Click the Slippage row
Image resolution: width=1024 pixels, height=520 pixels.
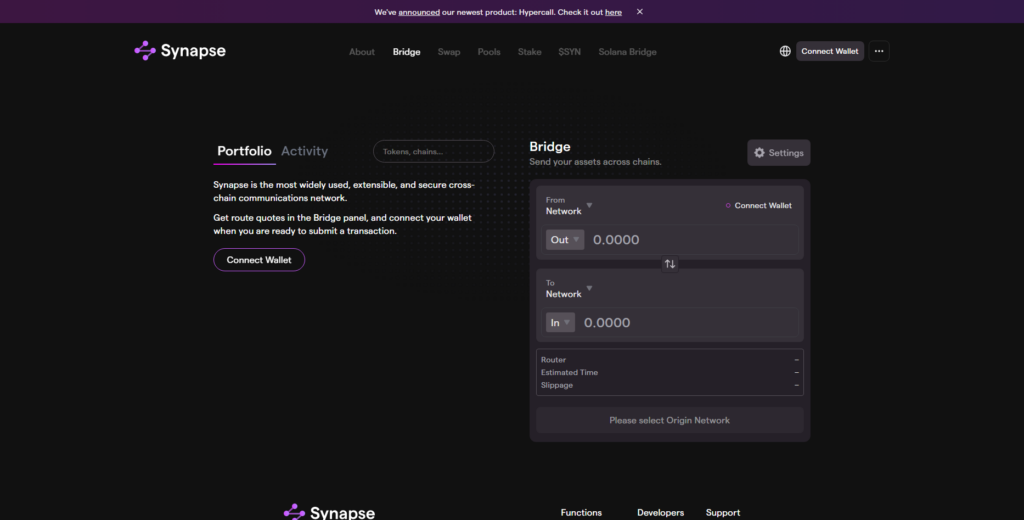pos(669,385)
